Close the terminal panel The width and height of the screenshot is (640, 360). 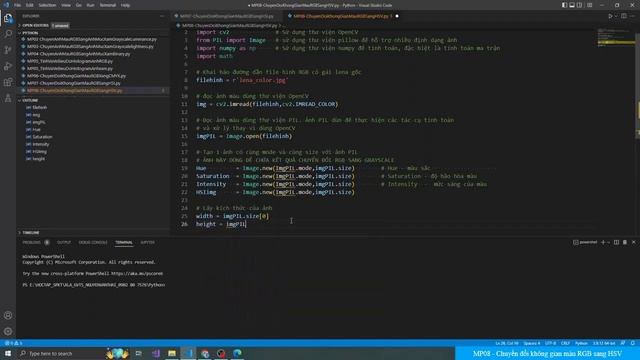tap(633, 242)
